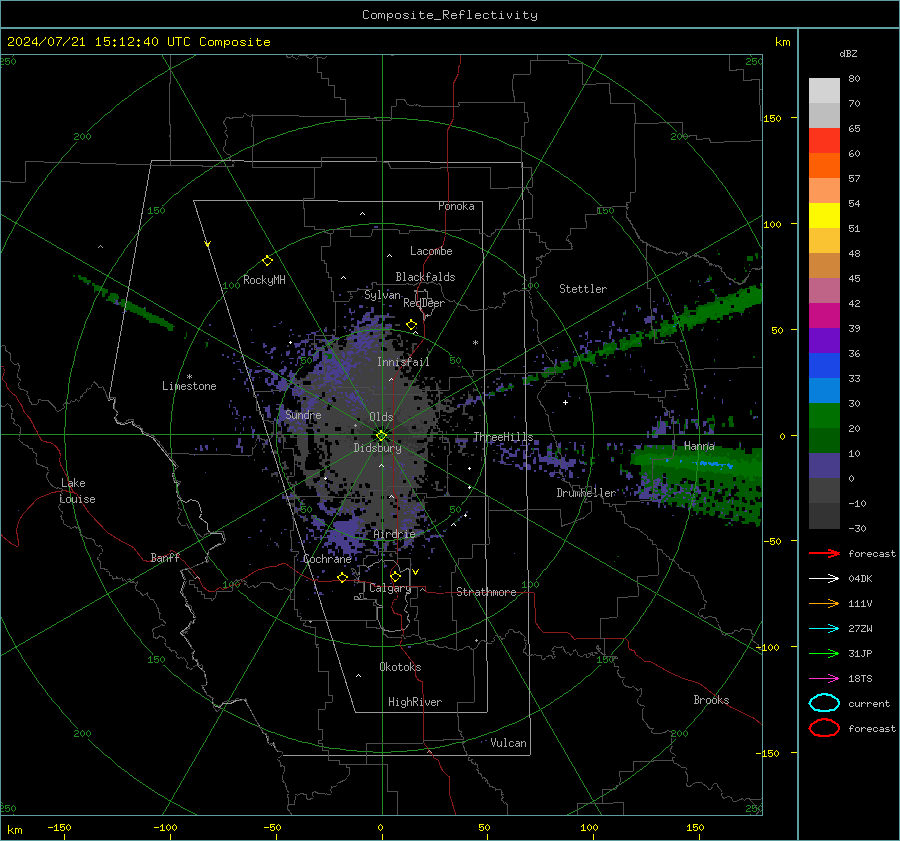Pick the red 60-65 dBZ color band
900x841 pixels.
(x=824, y=141)
